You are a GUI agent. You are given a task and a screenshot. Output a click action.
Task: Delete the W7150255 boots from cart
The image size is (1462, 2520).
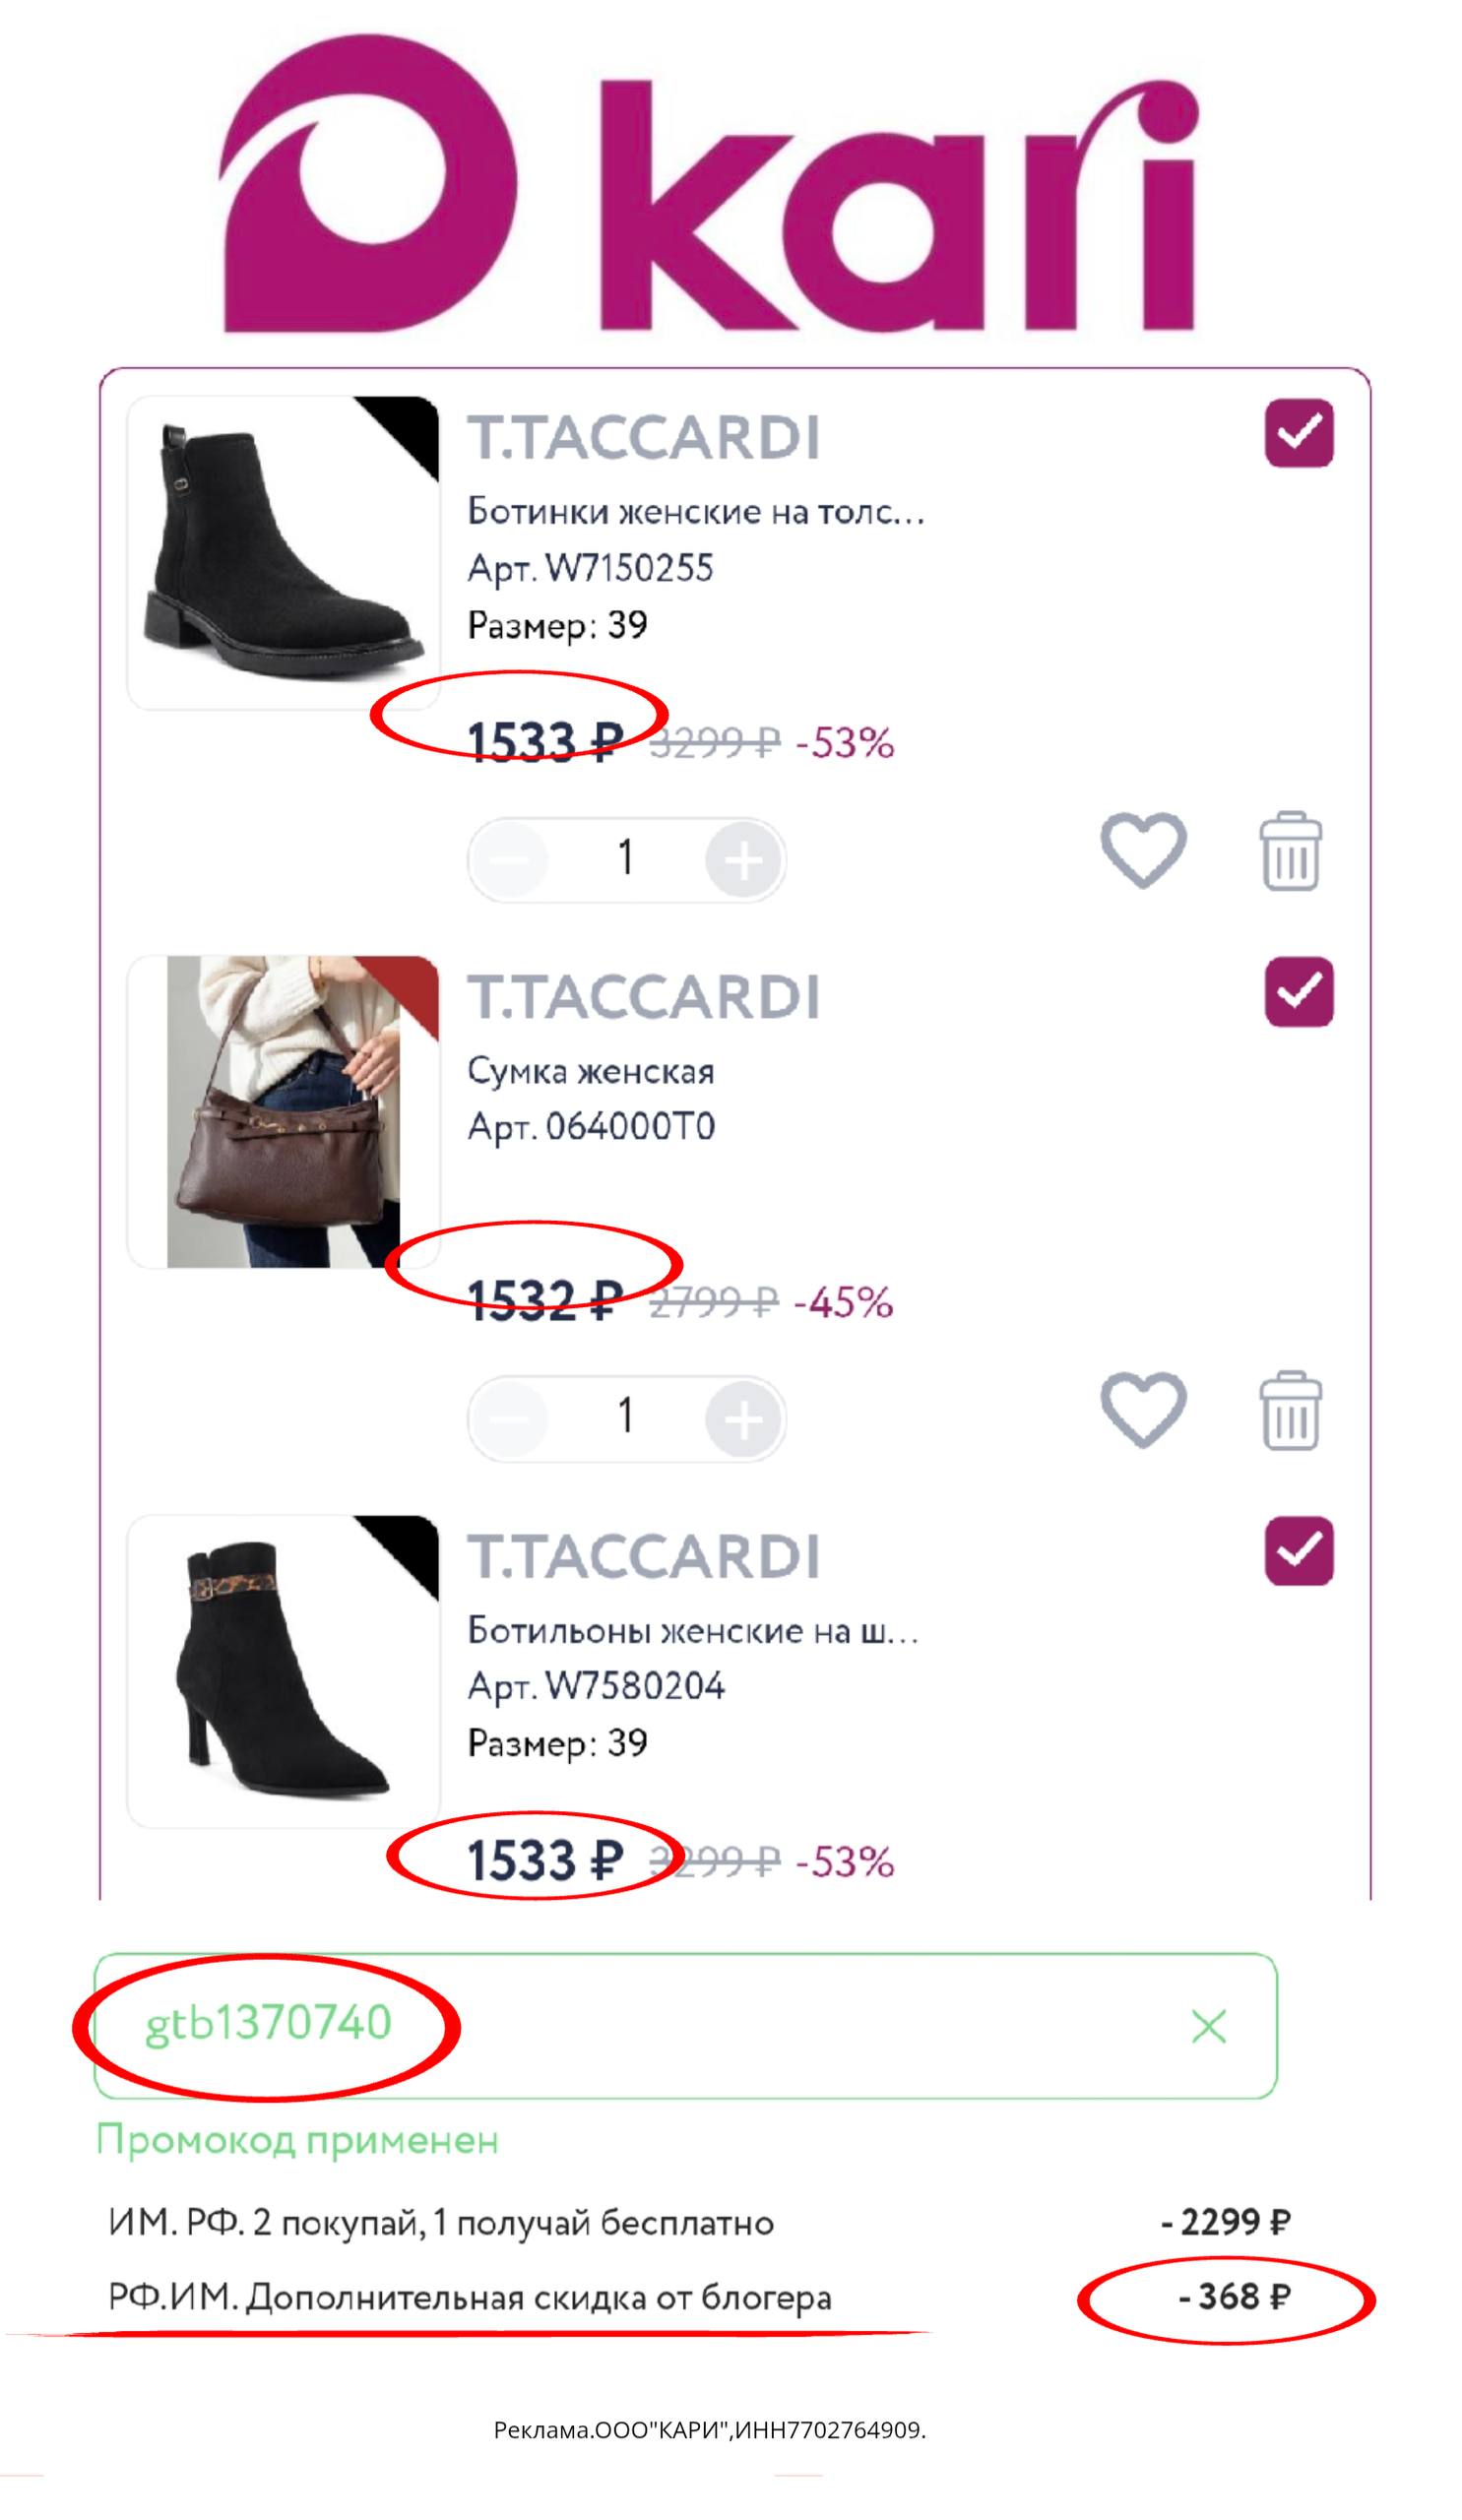(1289, 851)
